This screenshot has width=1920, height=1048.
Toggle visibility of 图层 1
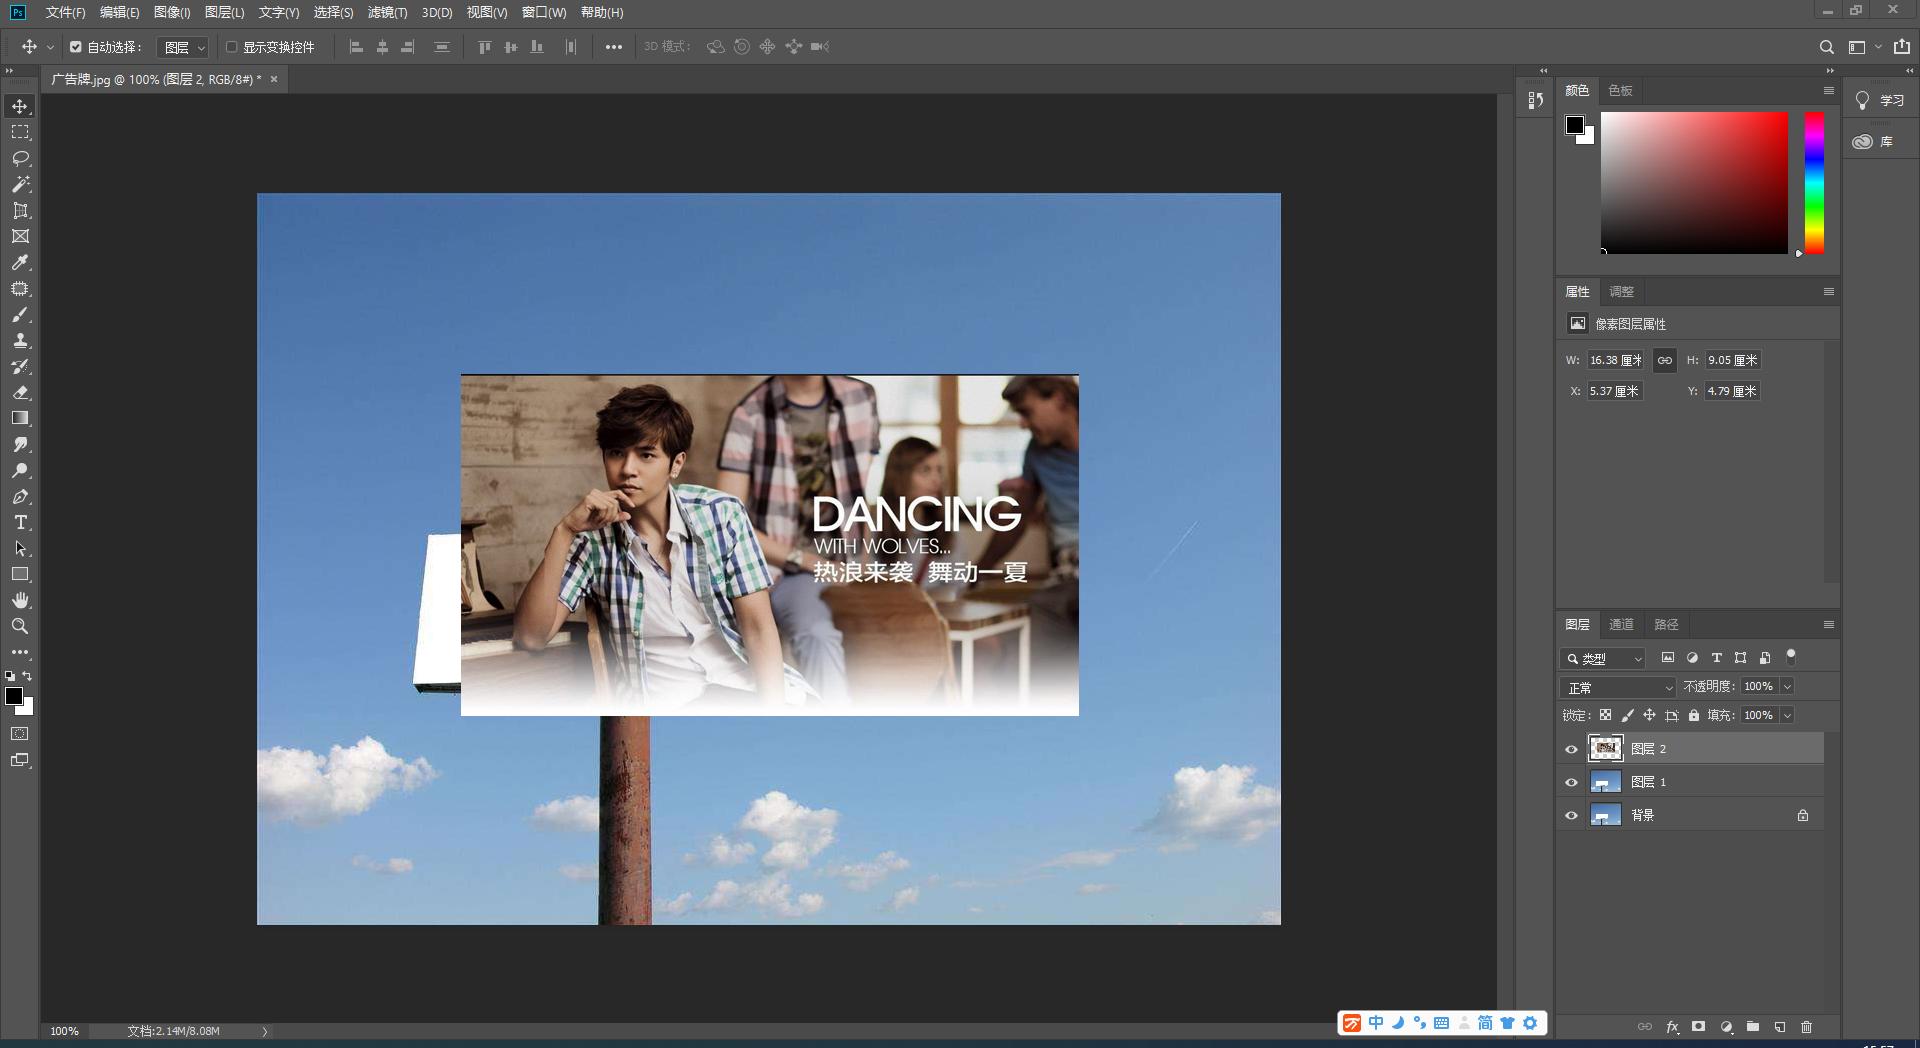(1573, 781)
